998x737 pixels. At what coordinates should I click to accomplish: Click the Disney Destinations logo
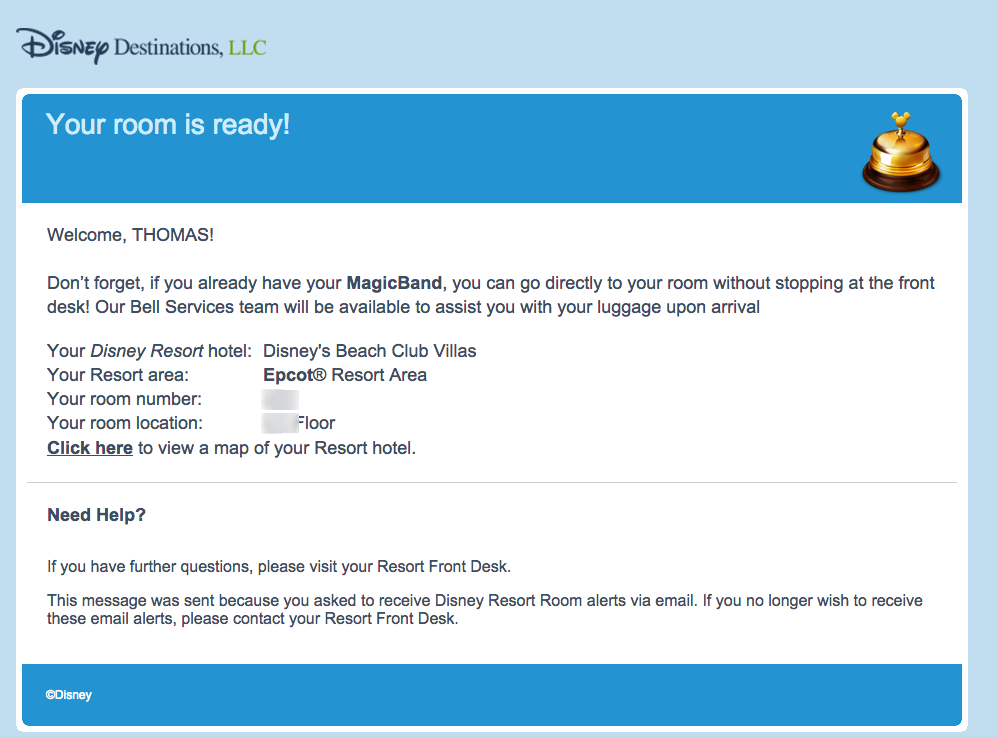(x=141, y=46)
